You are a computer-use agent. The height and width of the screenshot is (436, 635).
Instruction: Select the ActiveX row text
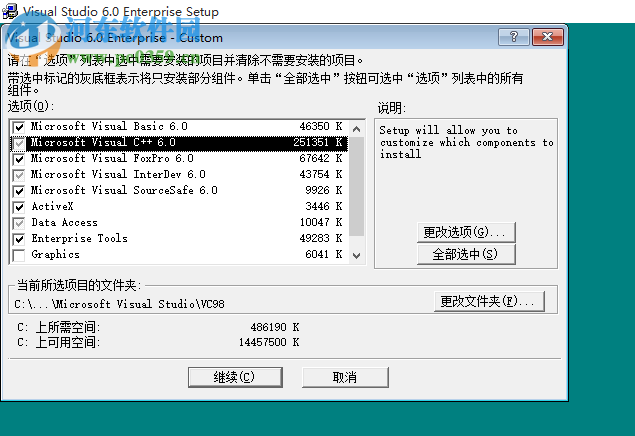tap(53, 206)
